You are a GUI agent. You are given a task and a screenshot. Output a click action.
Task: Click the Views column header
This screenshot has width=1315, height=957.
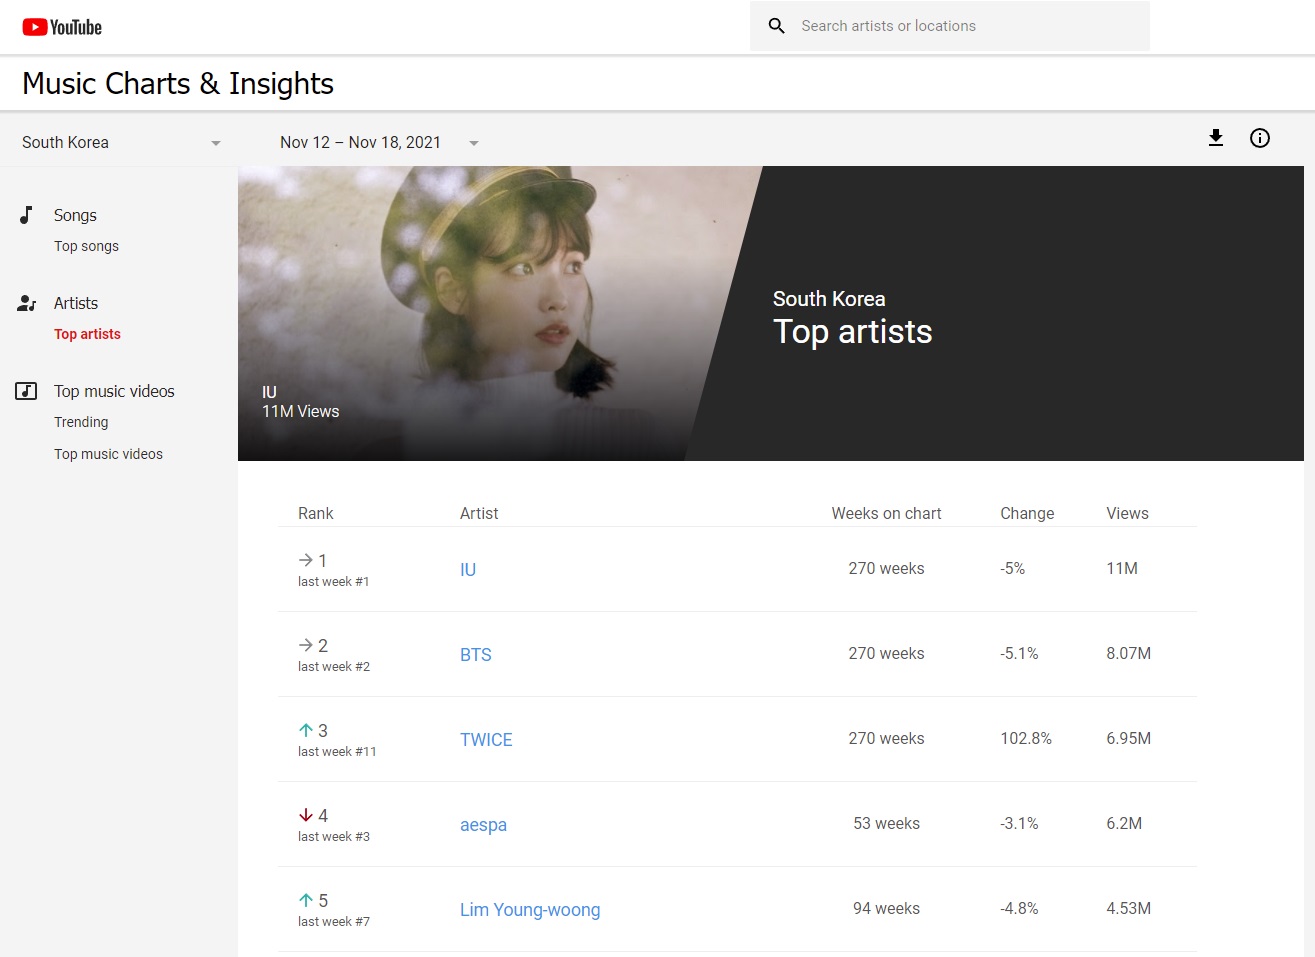coord(1127,513)
